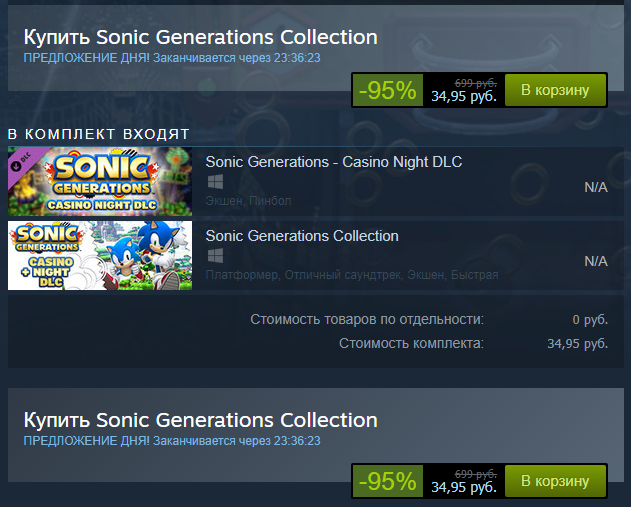Click the top "Купить Sonic Generations Collection" heading

click(200, 37)
